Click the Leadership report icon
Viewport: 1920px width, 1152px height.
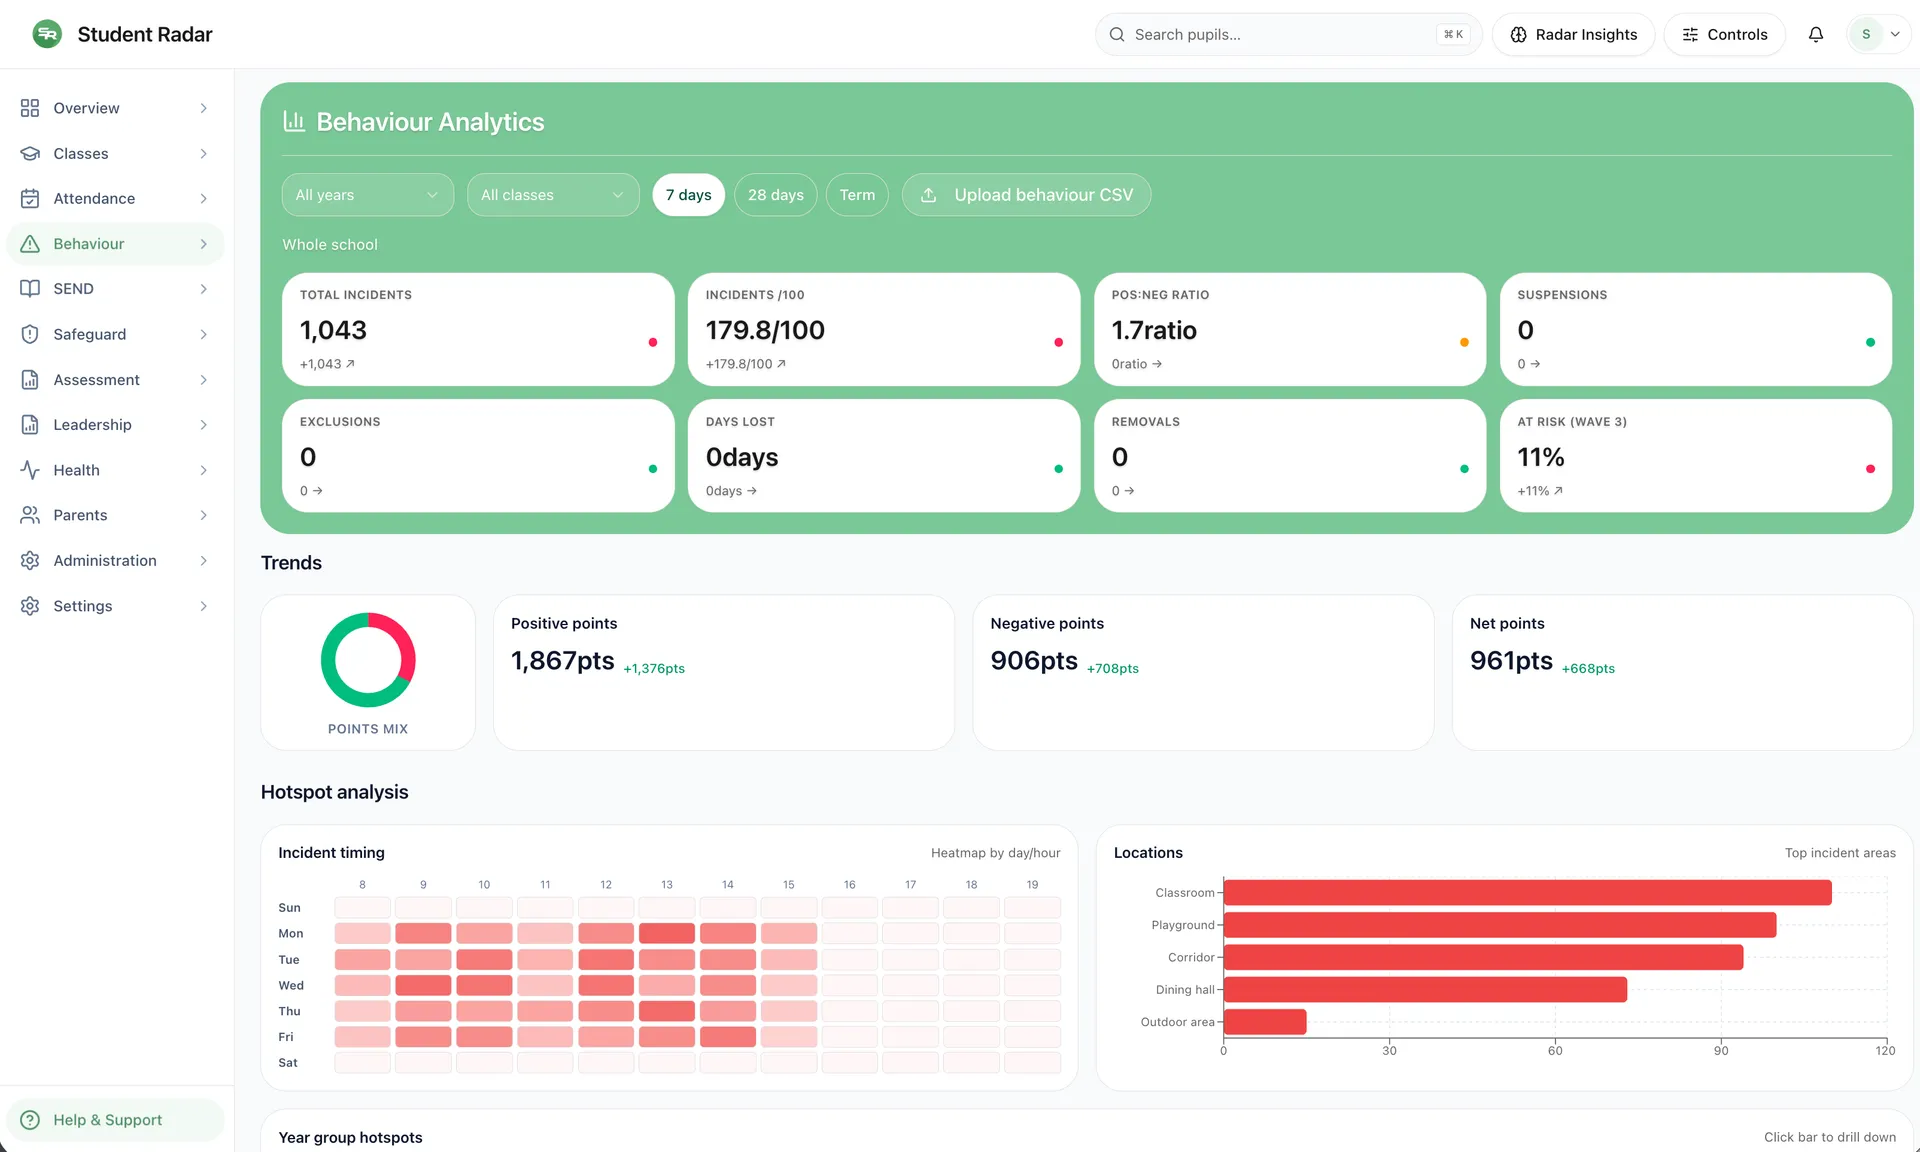coord(30,425)
